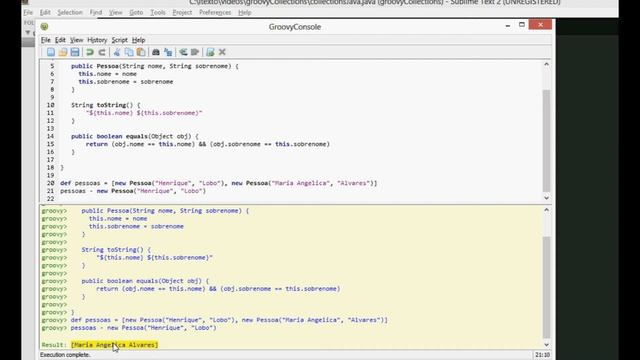Screen dimensions: 640x360
Task: Click the GroovyConsole window title text
Action: (295, 27)
